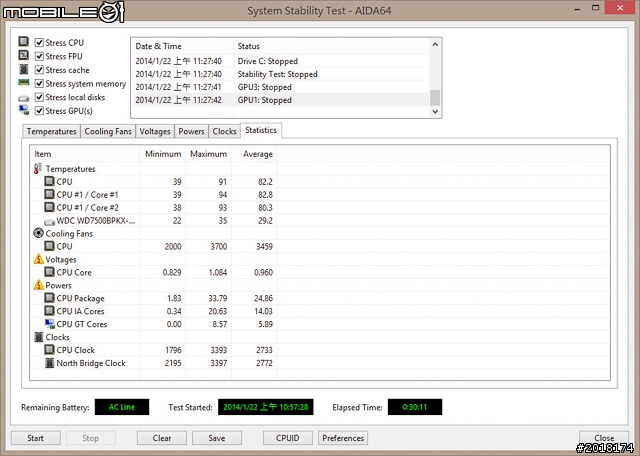
Task: Click the hard drive icon of WDC WD7500BPKX row
Action: pos(49,222)
